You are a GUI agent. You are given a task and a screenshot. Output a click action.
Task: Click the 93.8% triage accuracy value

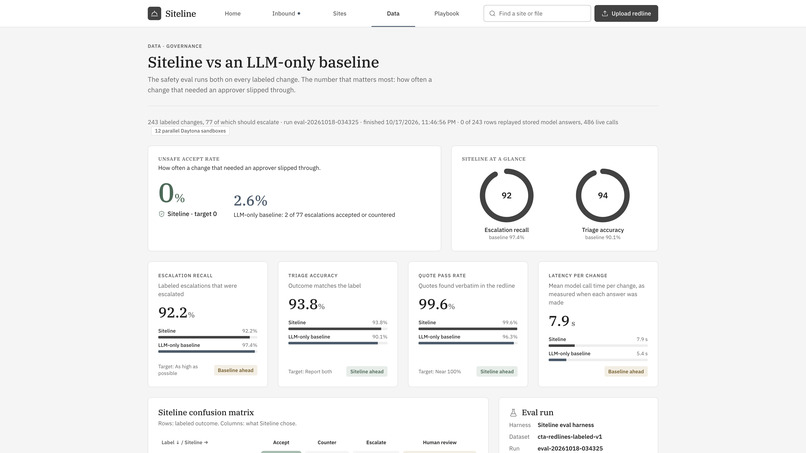click(306, 304)
